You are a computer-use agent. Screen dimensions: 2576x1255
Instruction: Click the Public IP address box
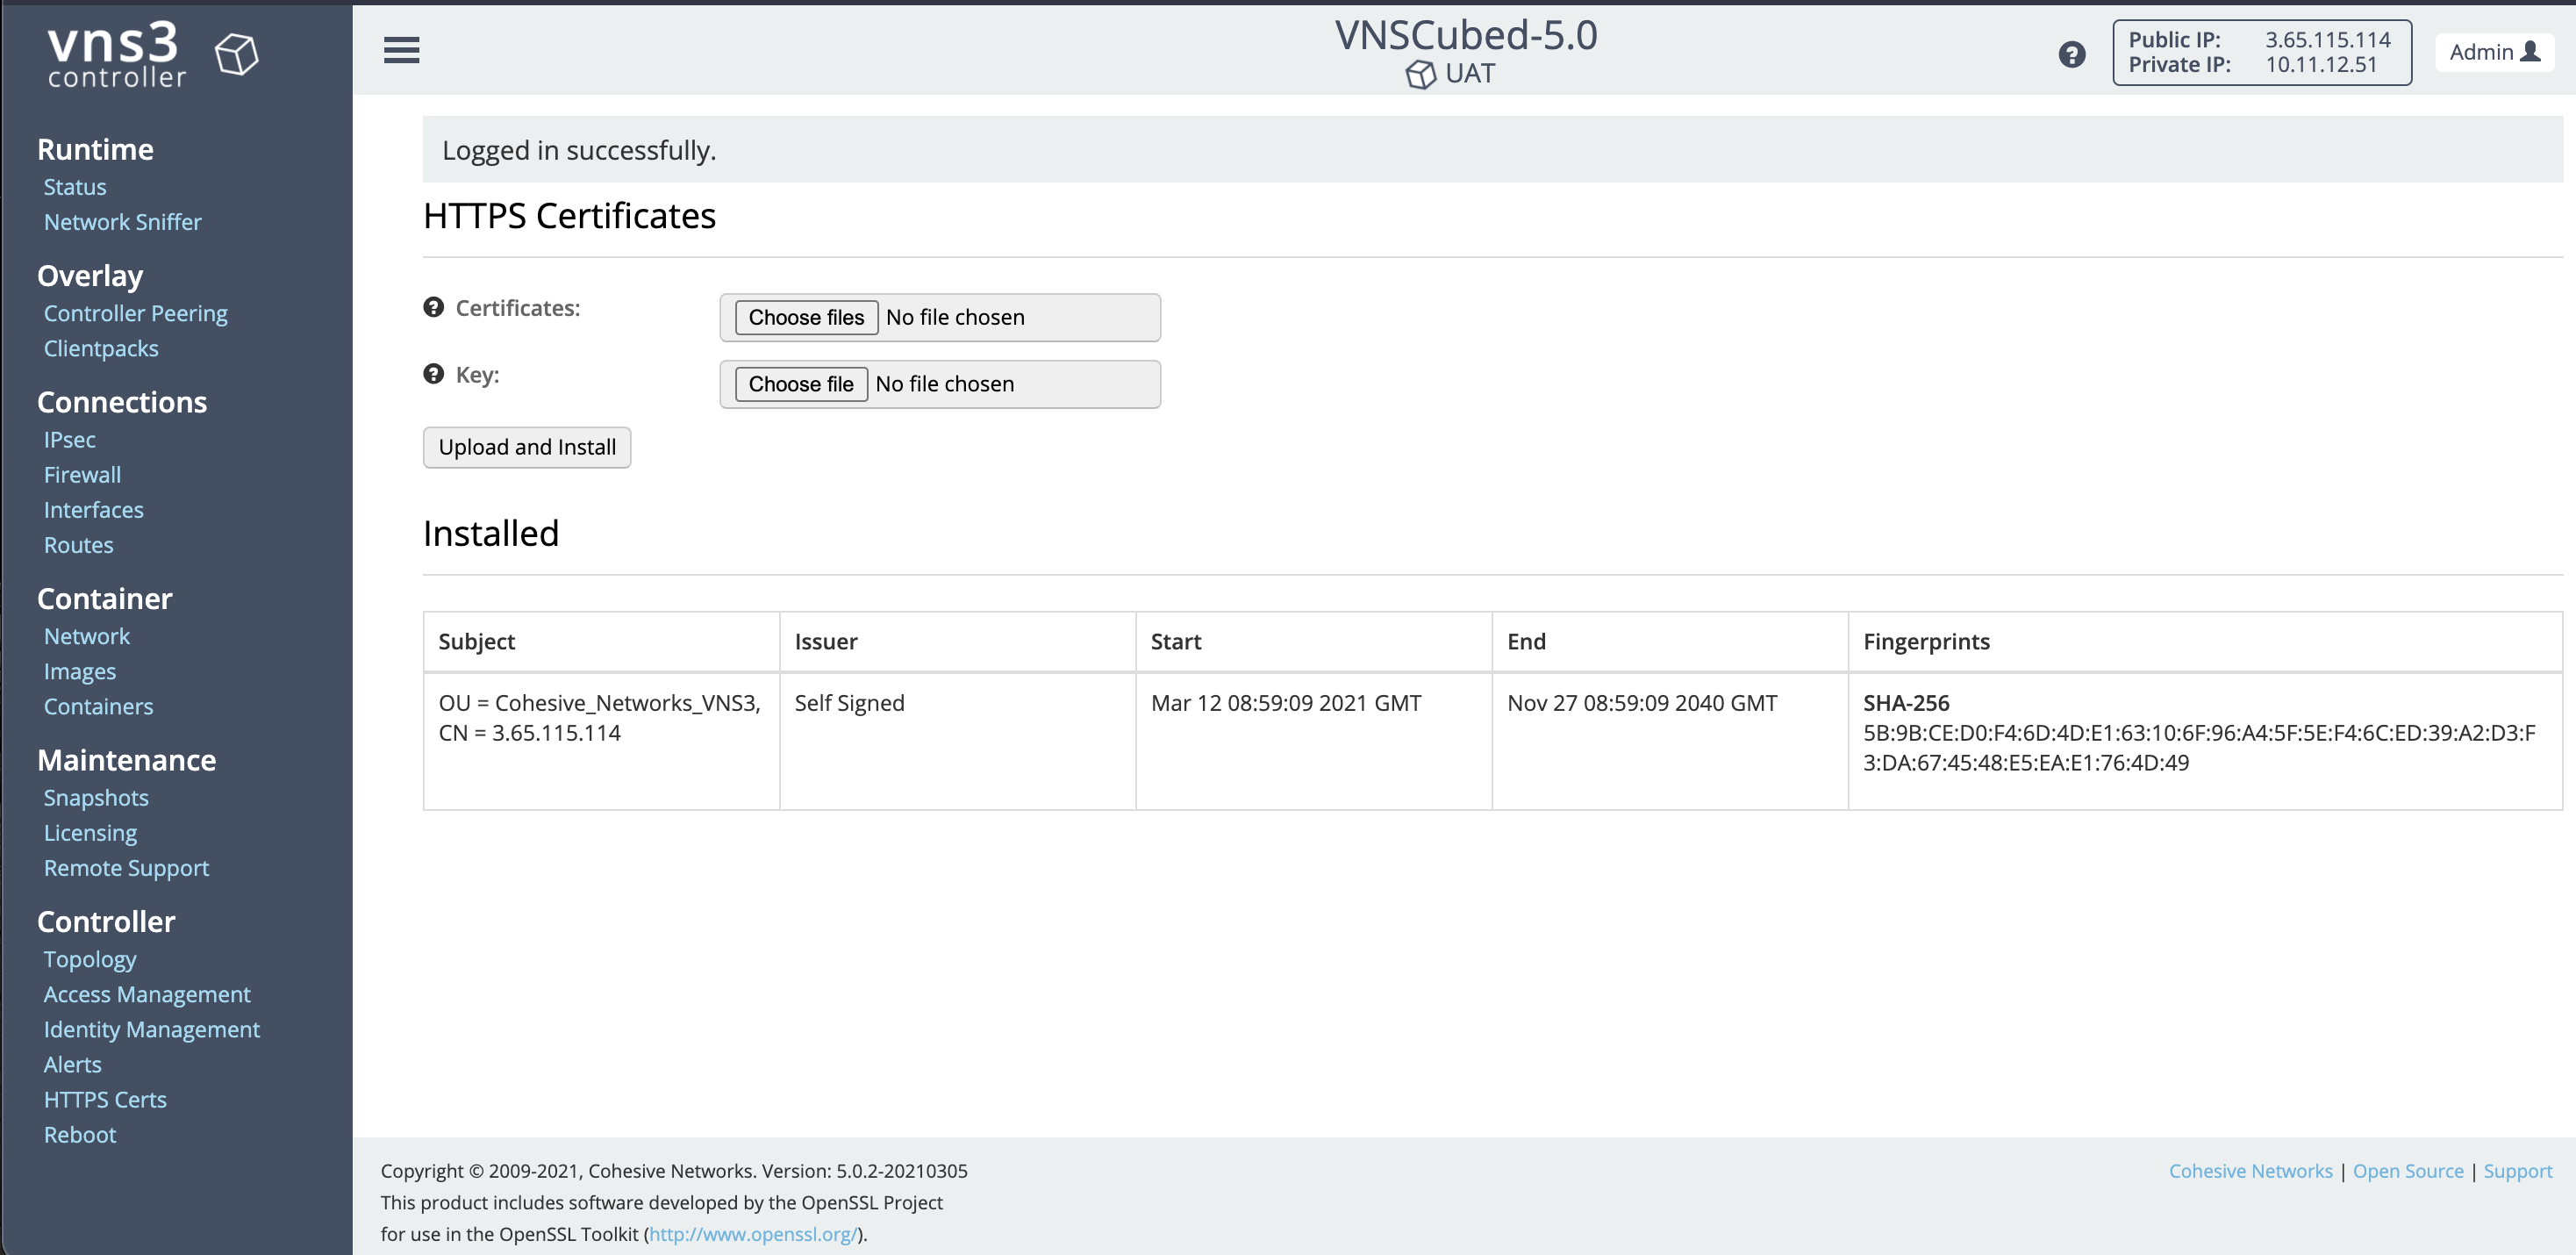click(x=2262, y=52)
